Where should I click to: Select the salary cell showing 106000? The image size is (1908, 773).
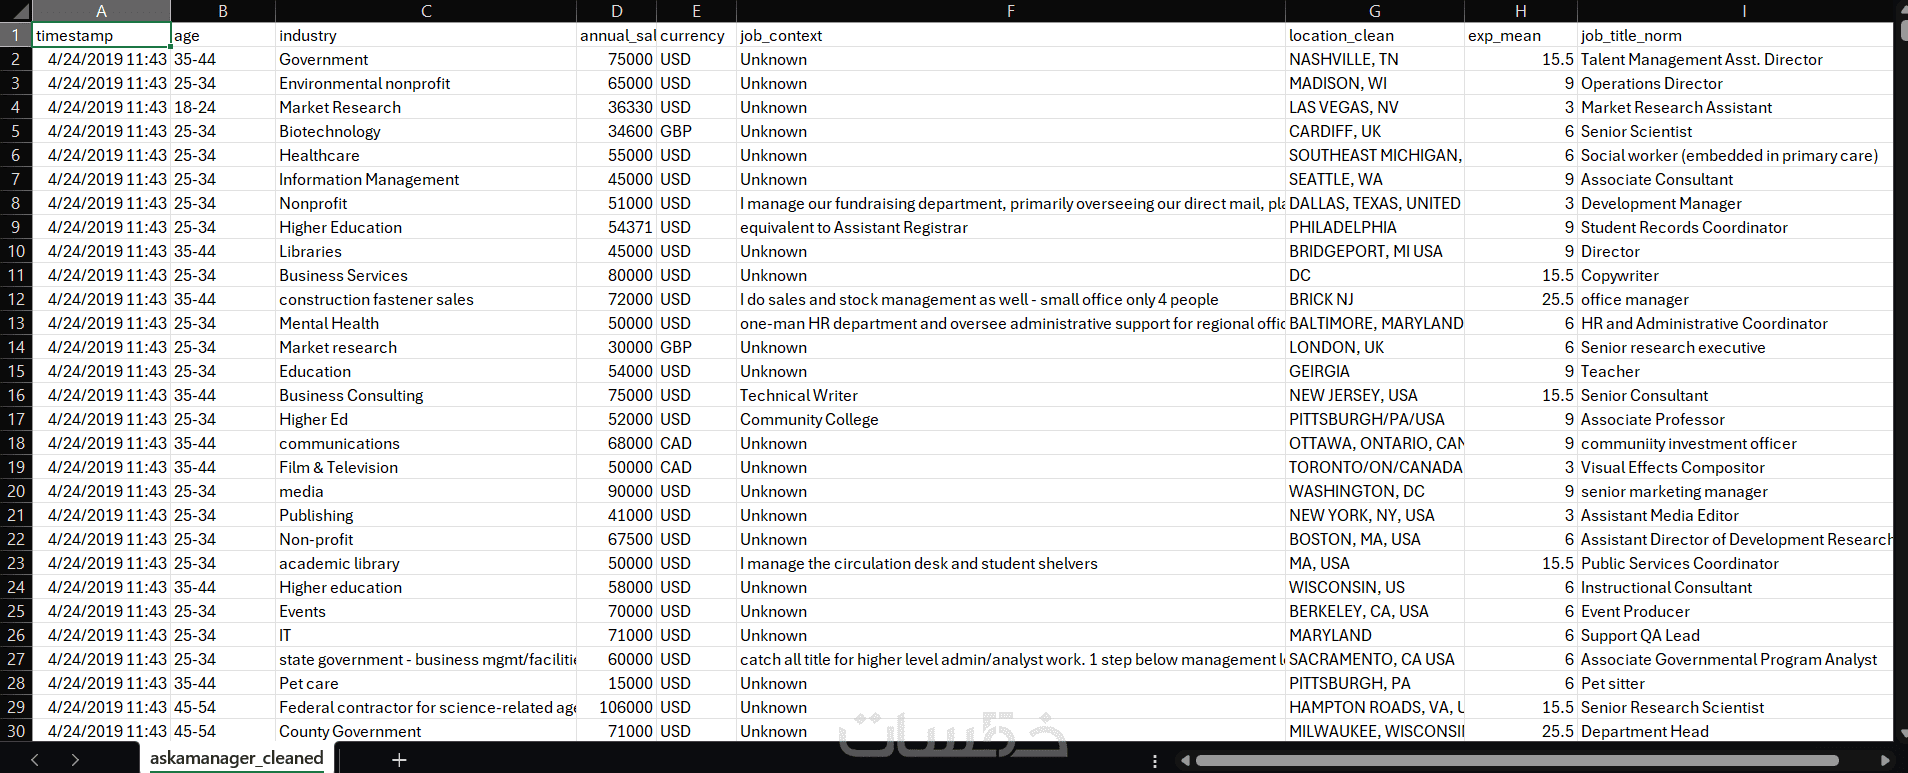(617, 707)
